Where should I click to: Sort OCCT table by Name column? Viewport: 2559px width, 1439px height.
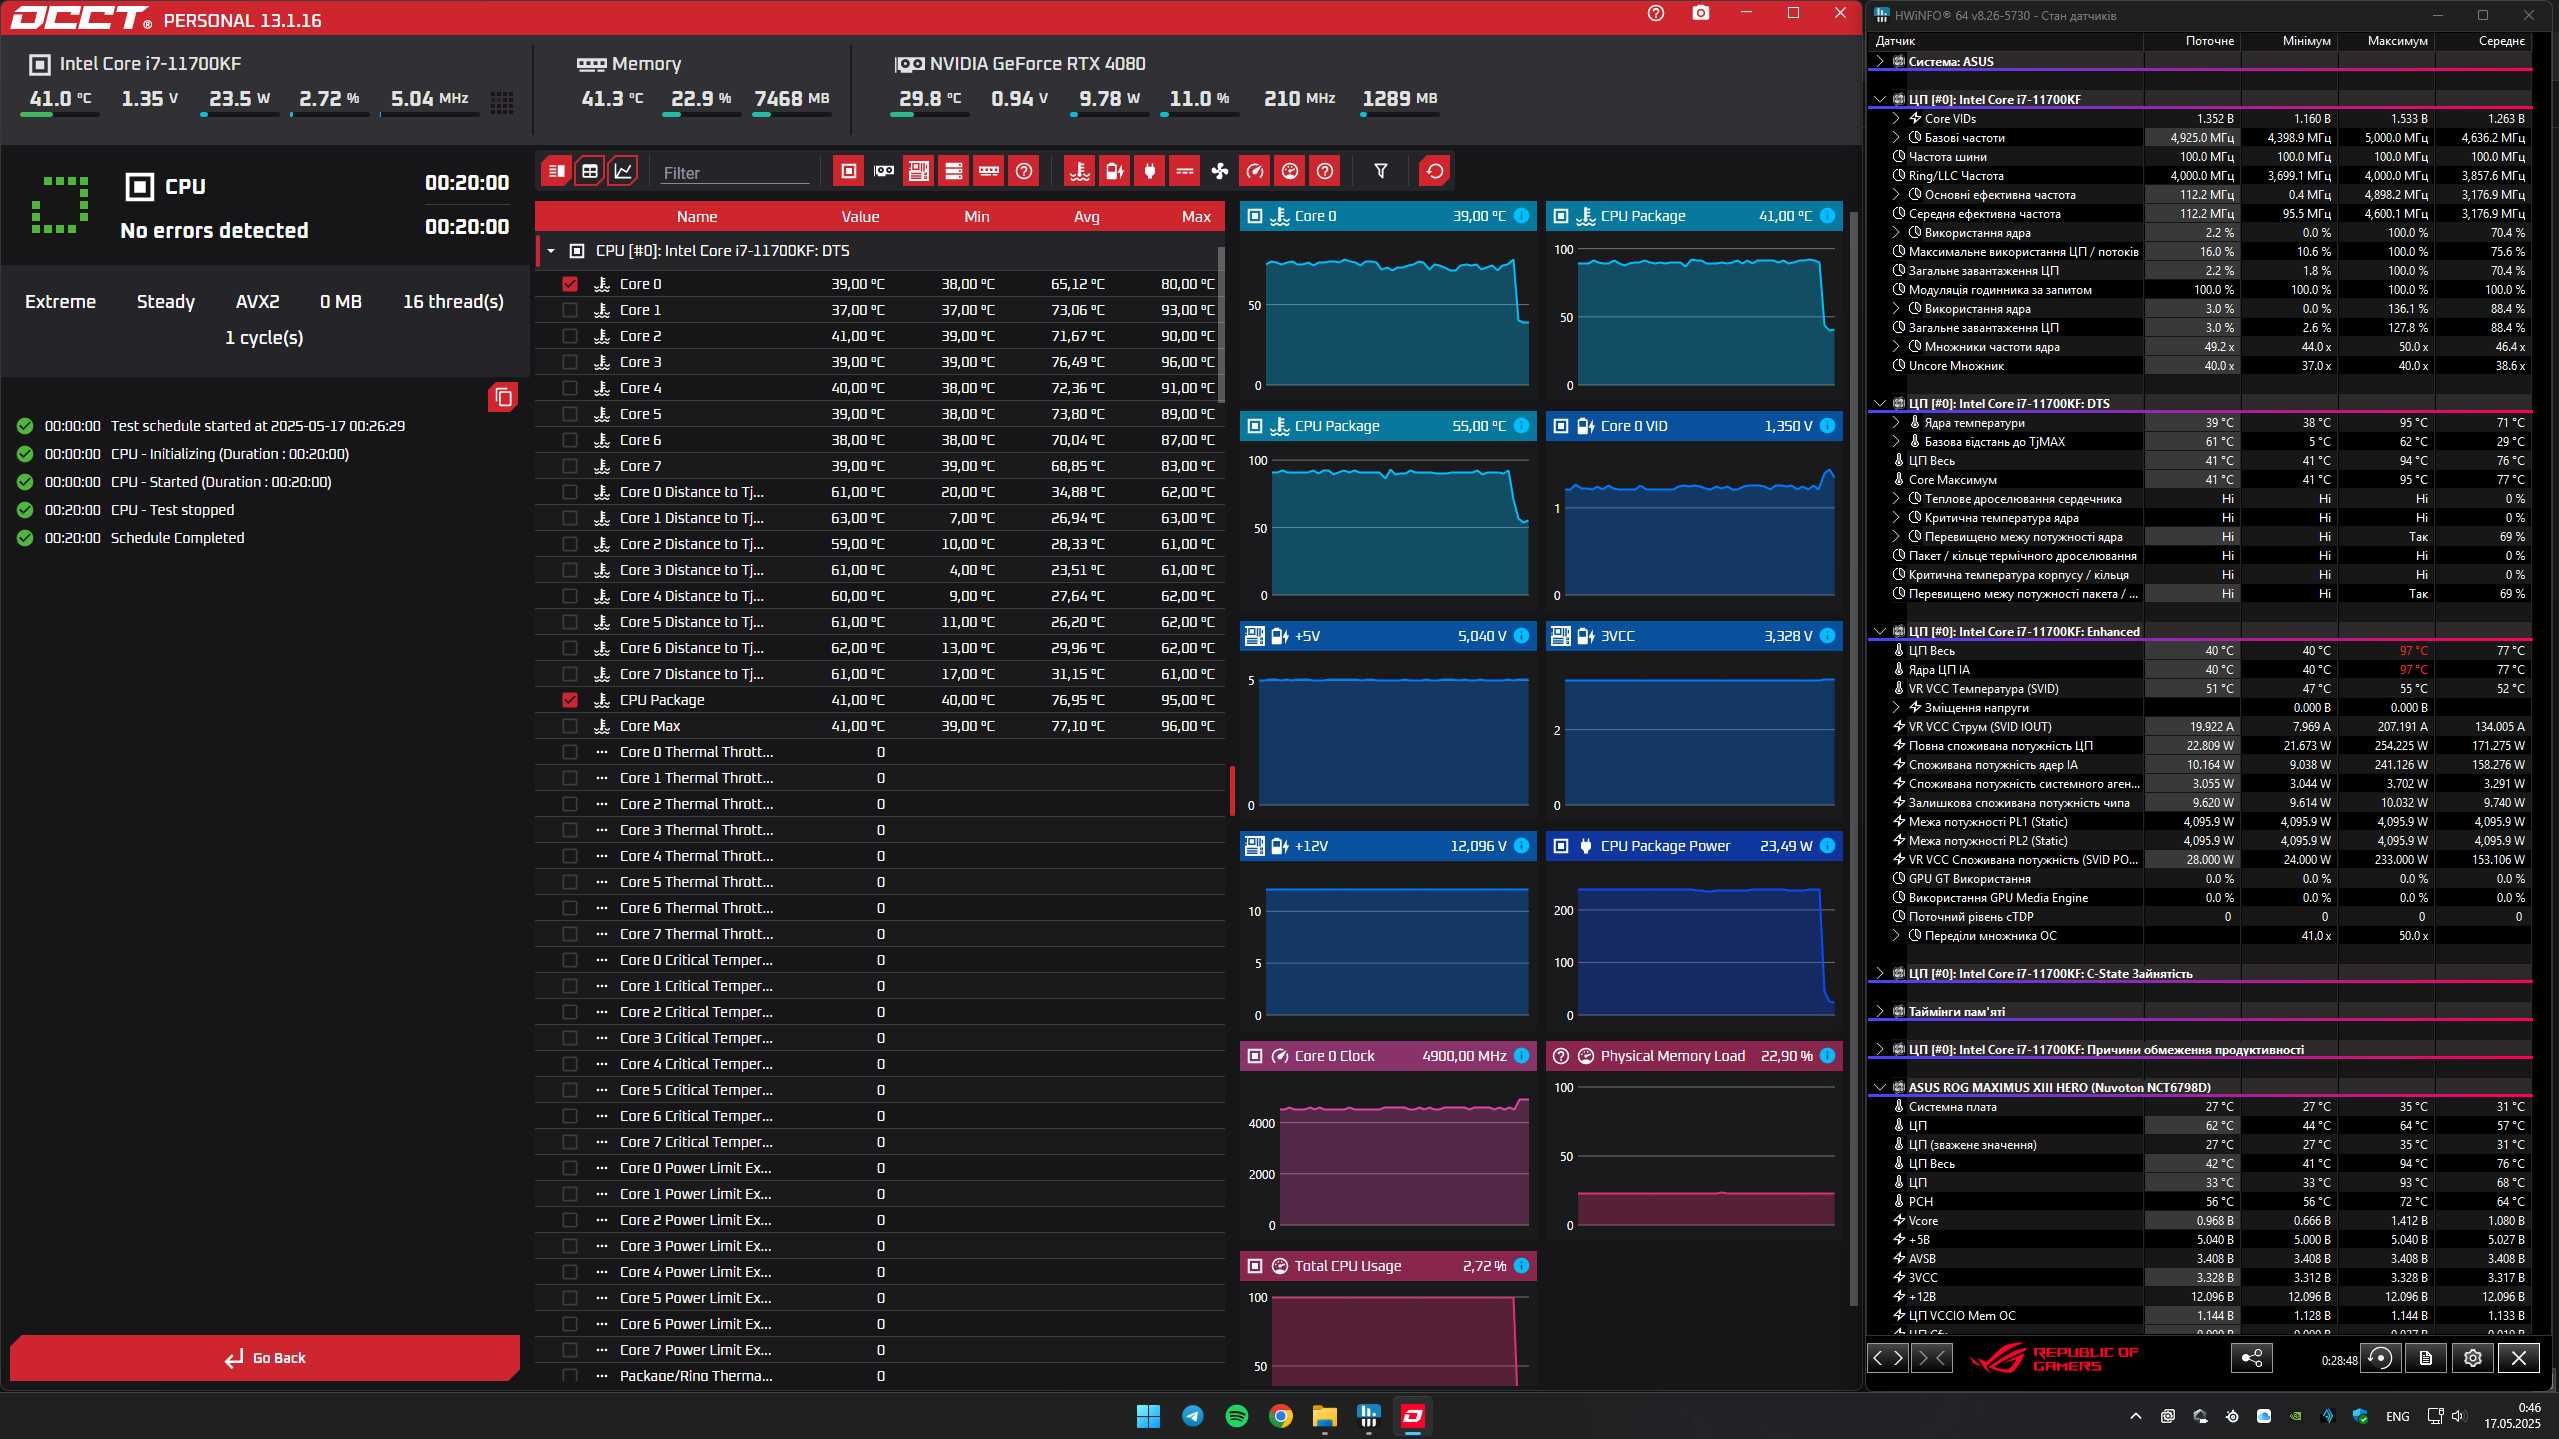[x=696, y=216]
